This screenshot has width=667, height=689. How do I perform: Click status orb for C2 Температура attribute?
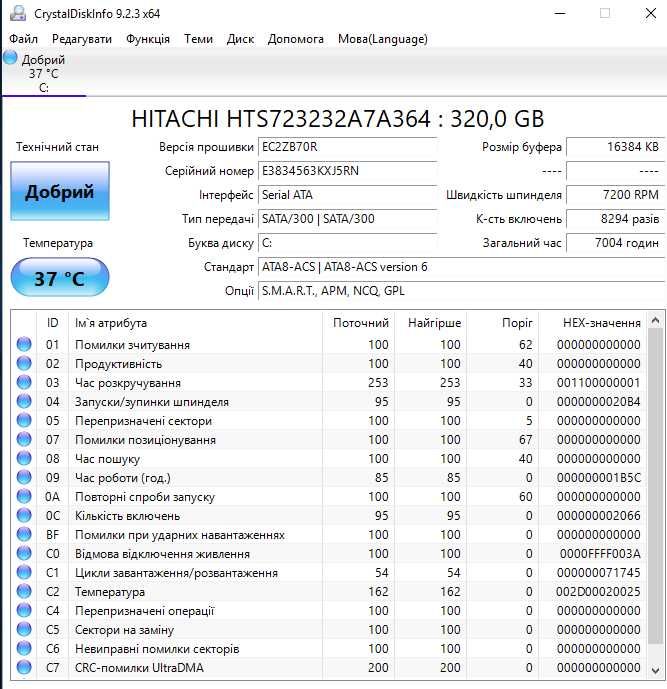24,591
